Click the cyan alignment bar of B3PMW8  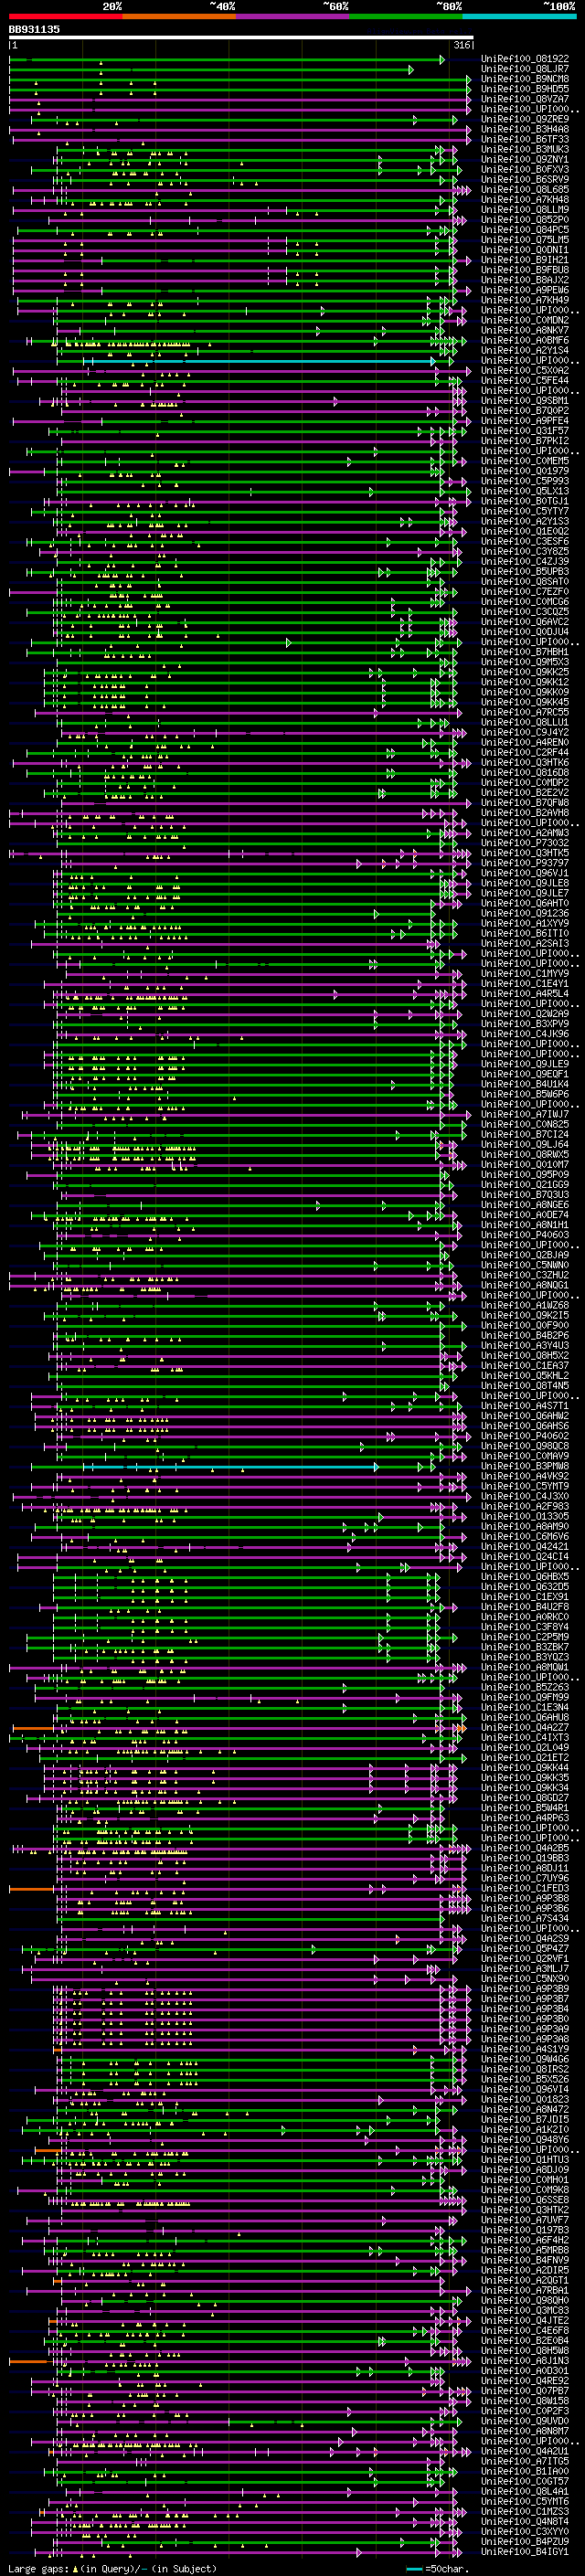point(230,1467)
